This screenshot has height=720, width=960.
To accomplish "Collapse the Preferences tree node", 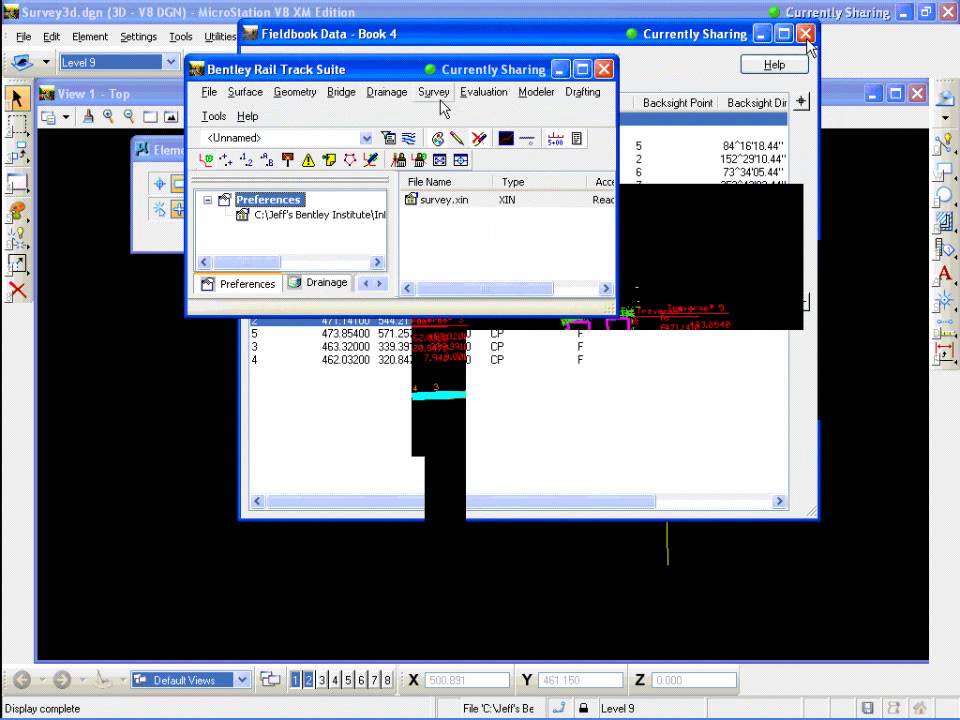I will 208,200.
